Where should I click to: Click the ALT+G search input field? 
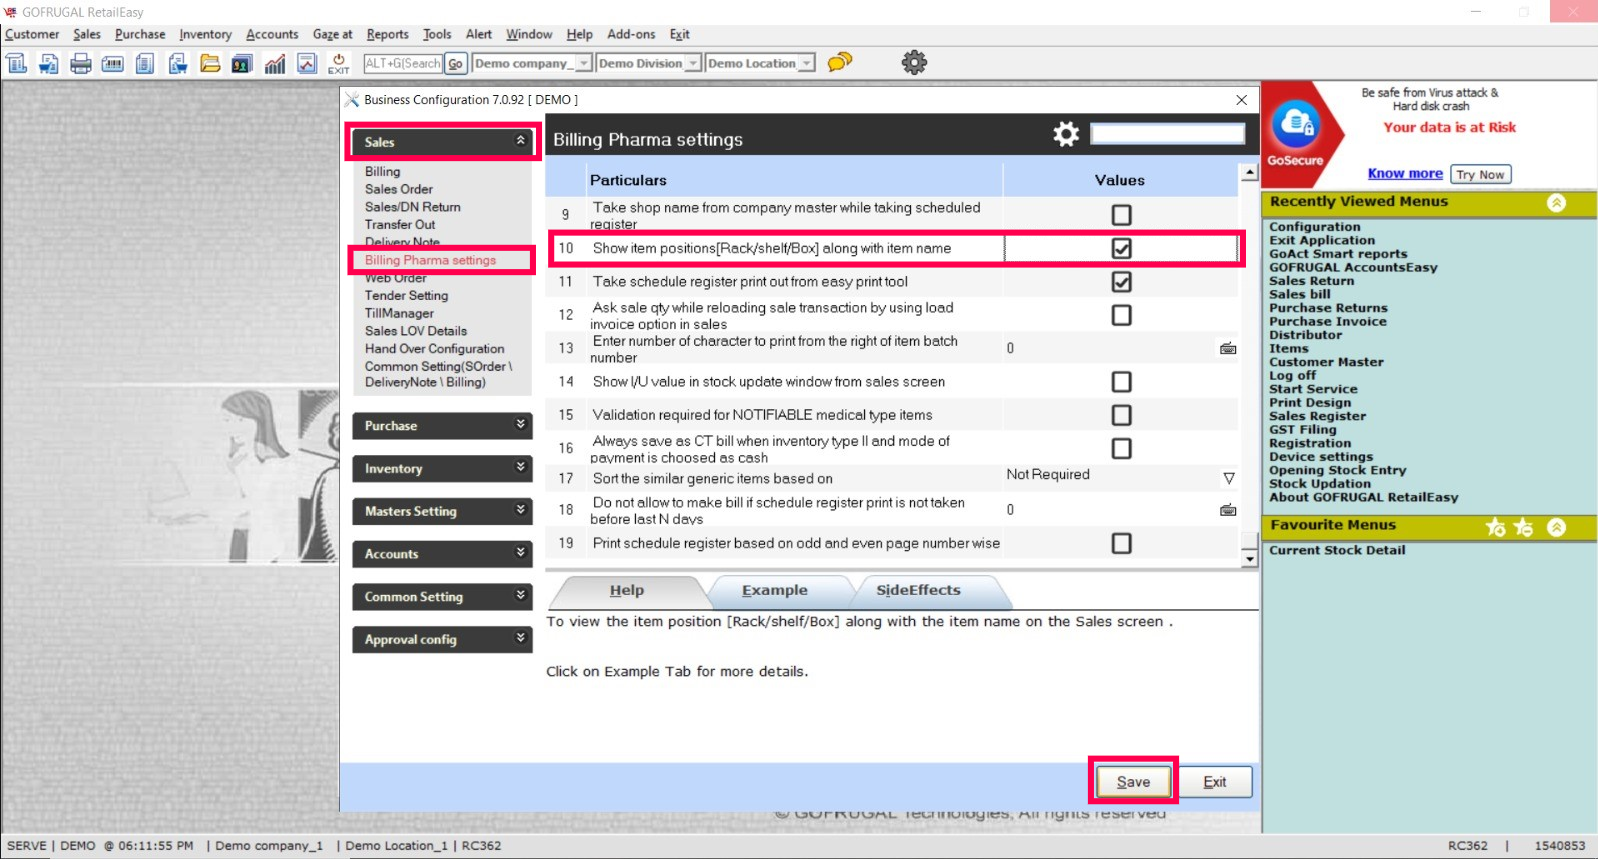click(x=403, y=63)
